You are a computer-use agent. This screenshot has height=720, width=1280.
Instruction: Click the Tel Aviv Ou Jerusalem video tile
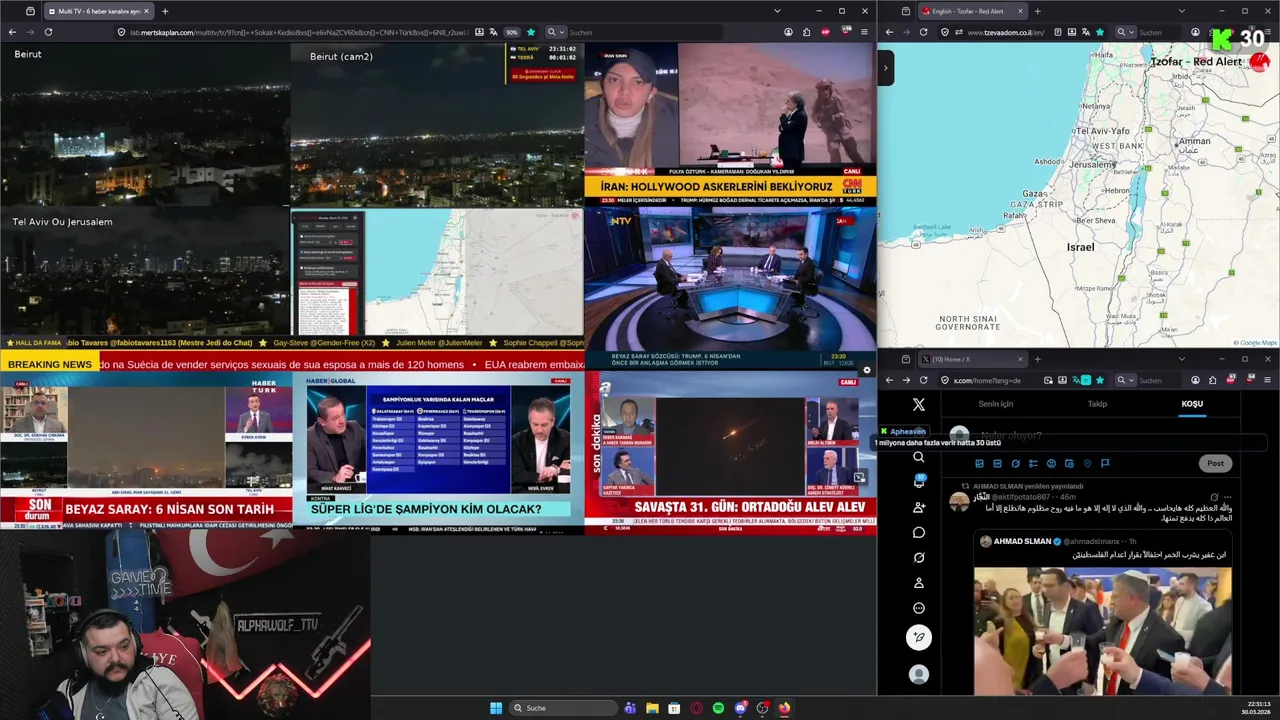(145, 271)
